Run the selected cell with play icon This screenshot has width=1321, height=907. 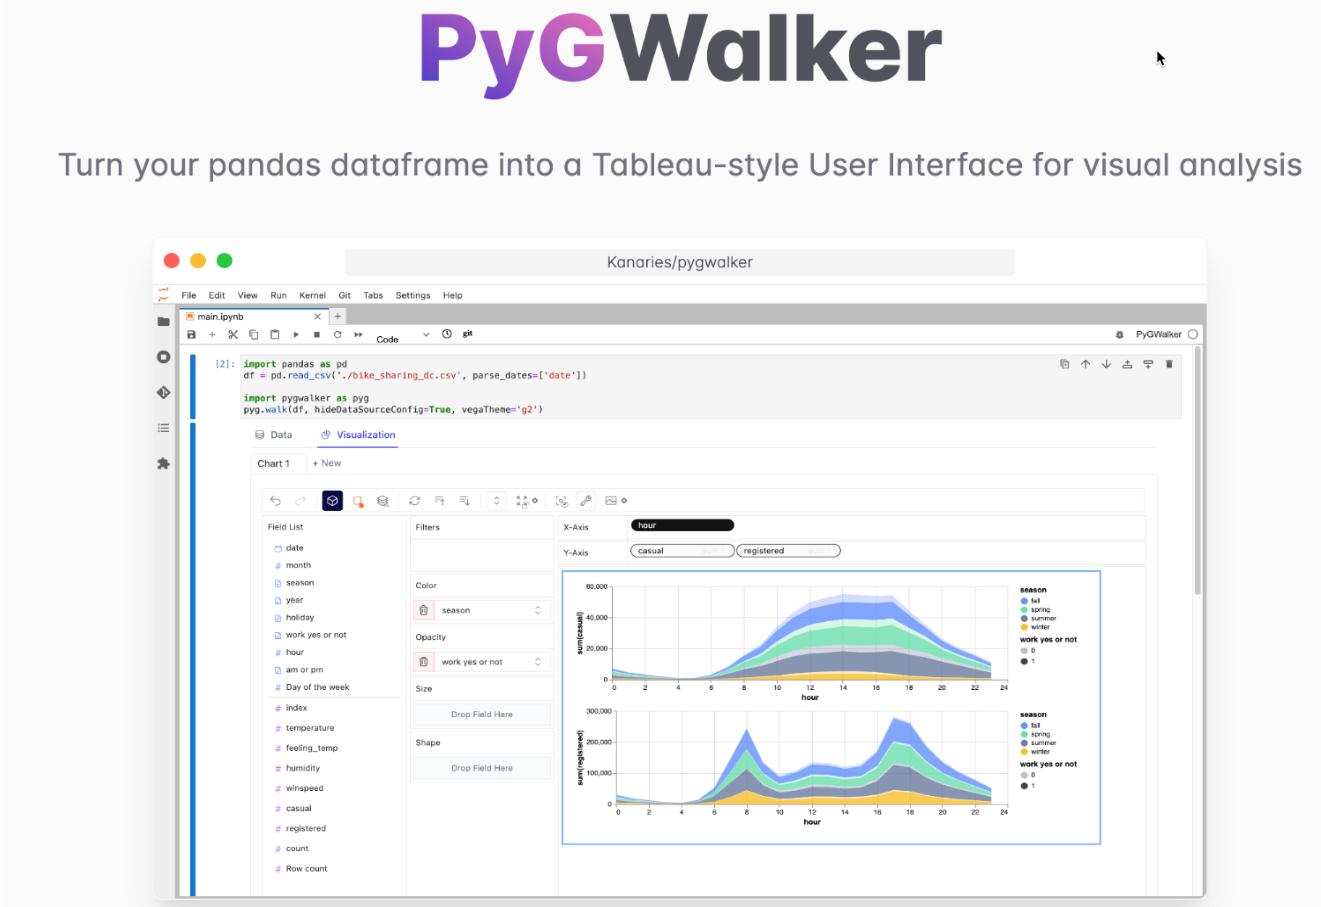point(296,335)
